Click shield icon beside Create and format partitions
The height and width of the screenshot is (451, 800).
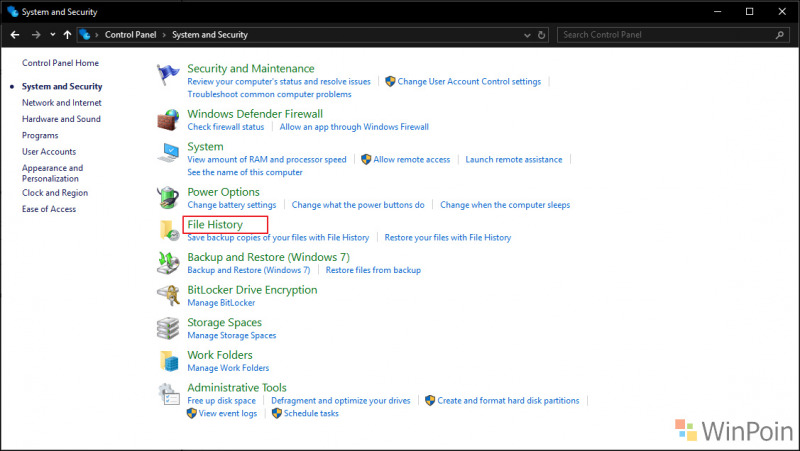pyautogui.click(x=430, y=400)
